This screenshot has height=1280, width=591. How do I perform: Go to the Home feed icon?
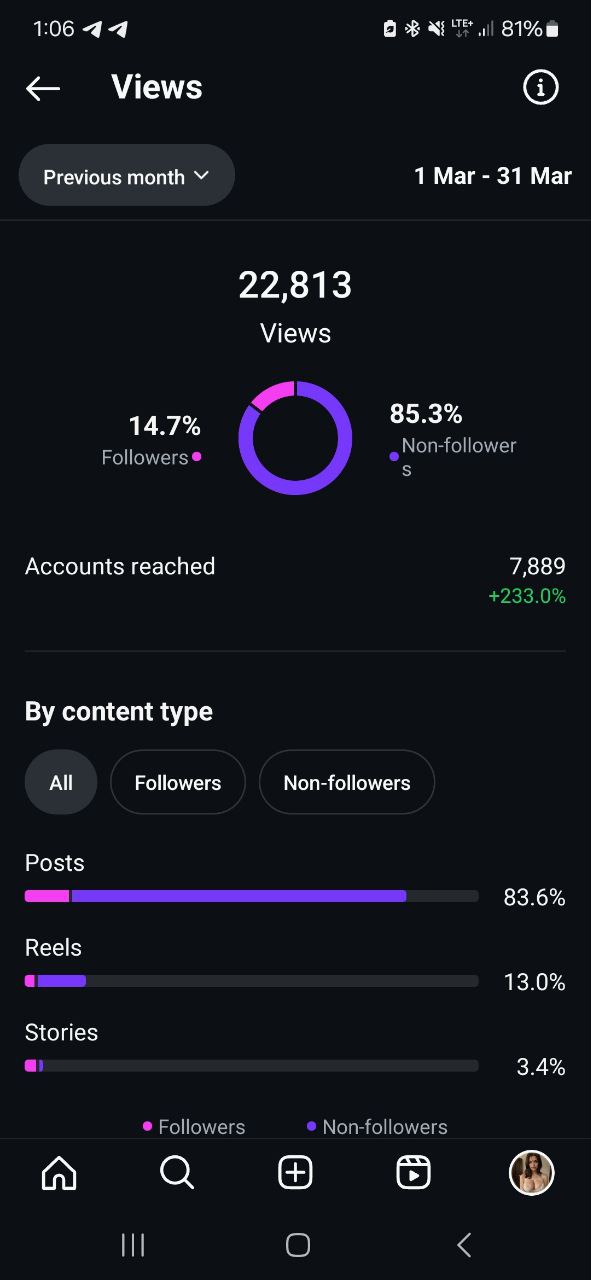(x=59, y=1173)
